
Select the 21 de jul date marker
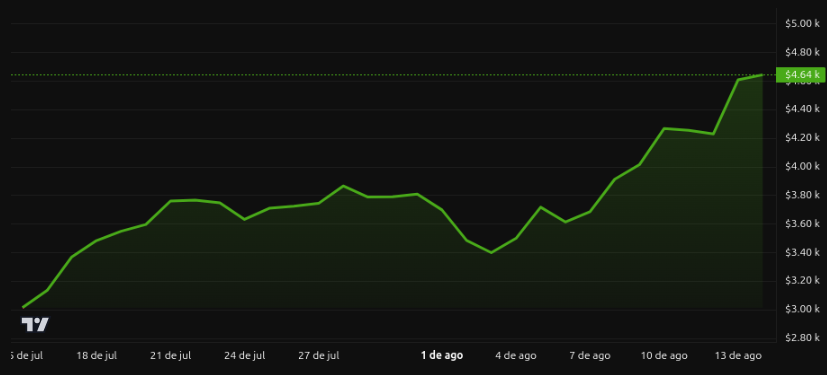point(170,355)
